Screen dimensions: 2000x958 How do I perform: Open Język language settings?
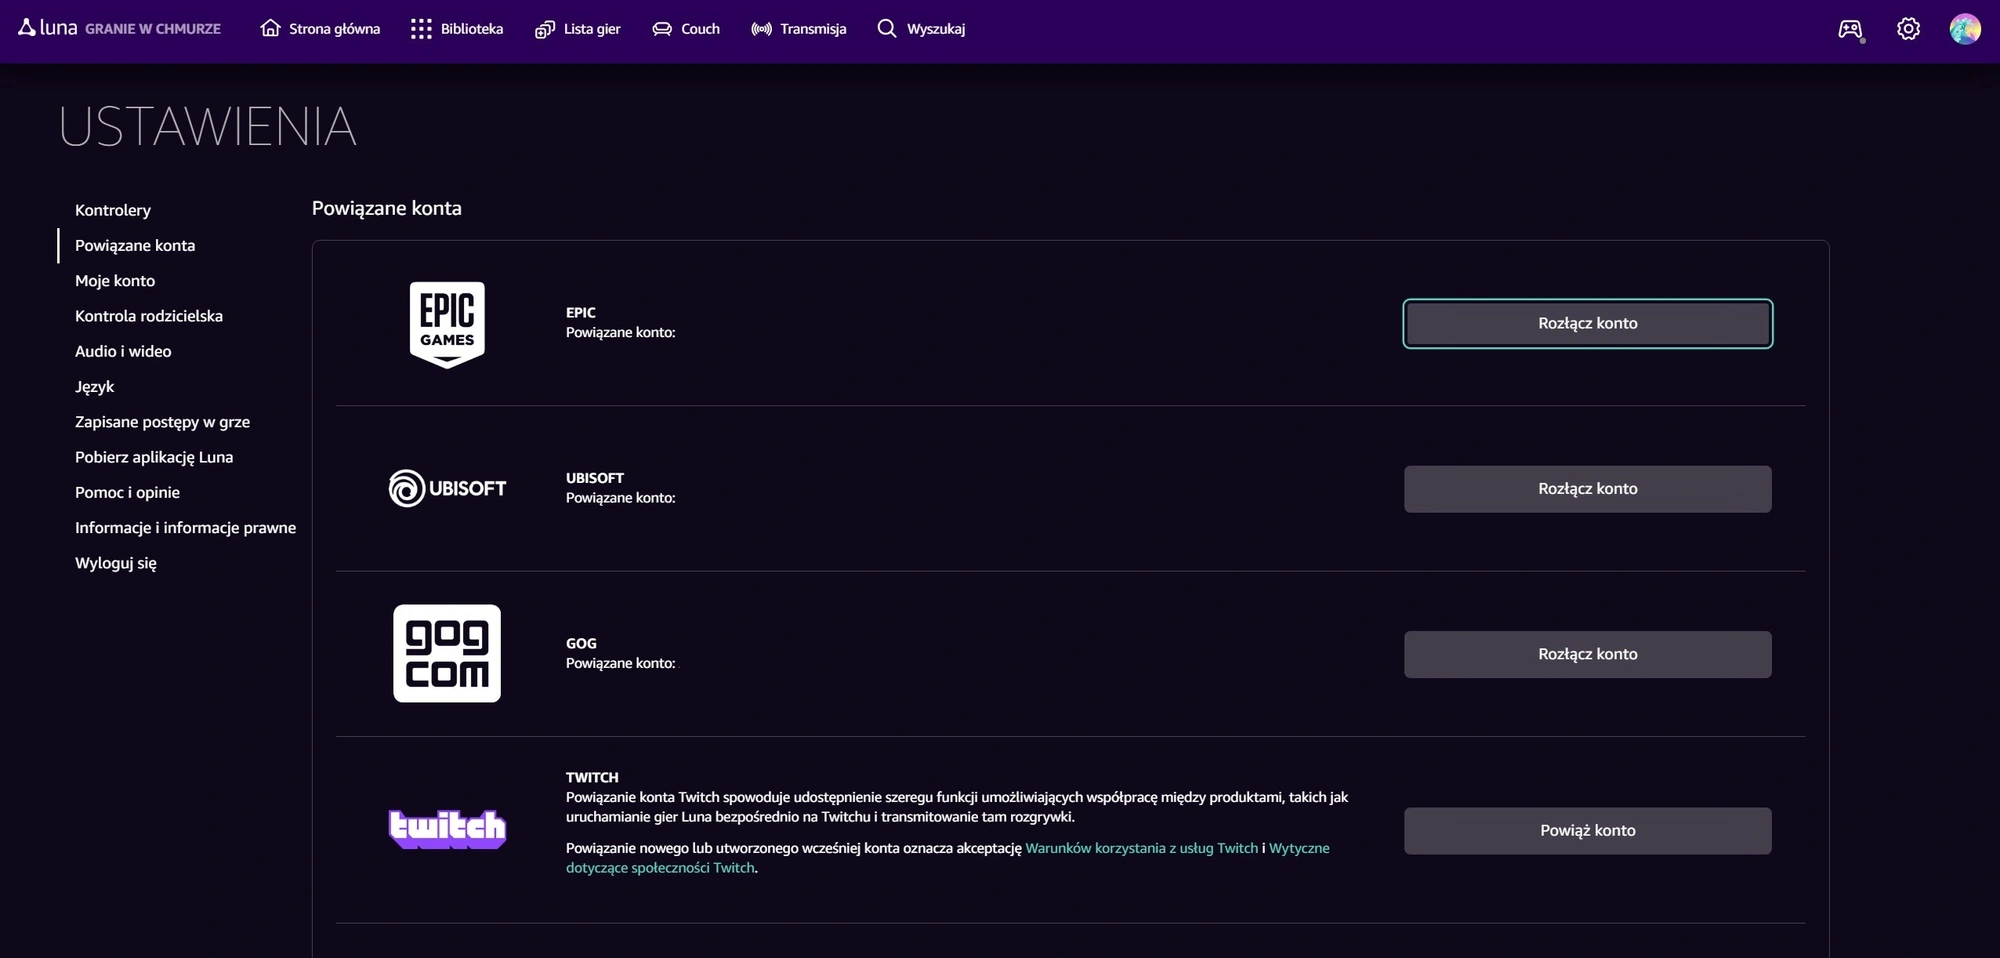[x=95, y=387]
